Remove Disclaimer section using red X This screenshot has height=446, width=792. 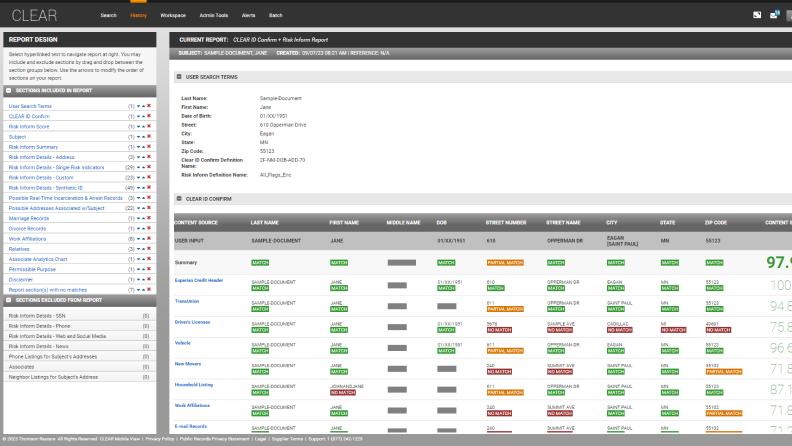point(149,280)
